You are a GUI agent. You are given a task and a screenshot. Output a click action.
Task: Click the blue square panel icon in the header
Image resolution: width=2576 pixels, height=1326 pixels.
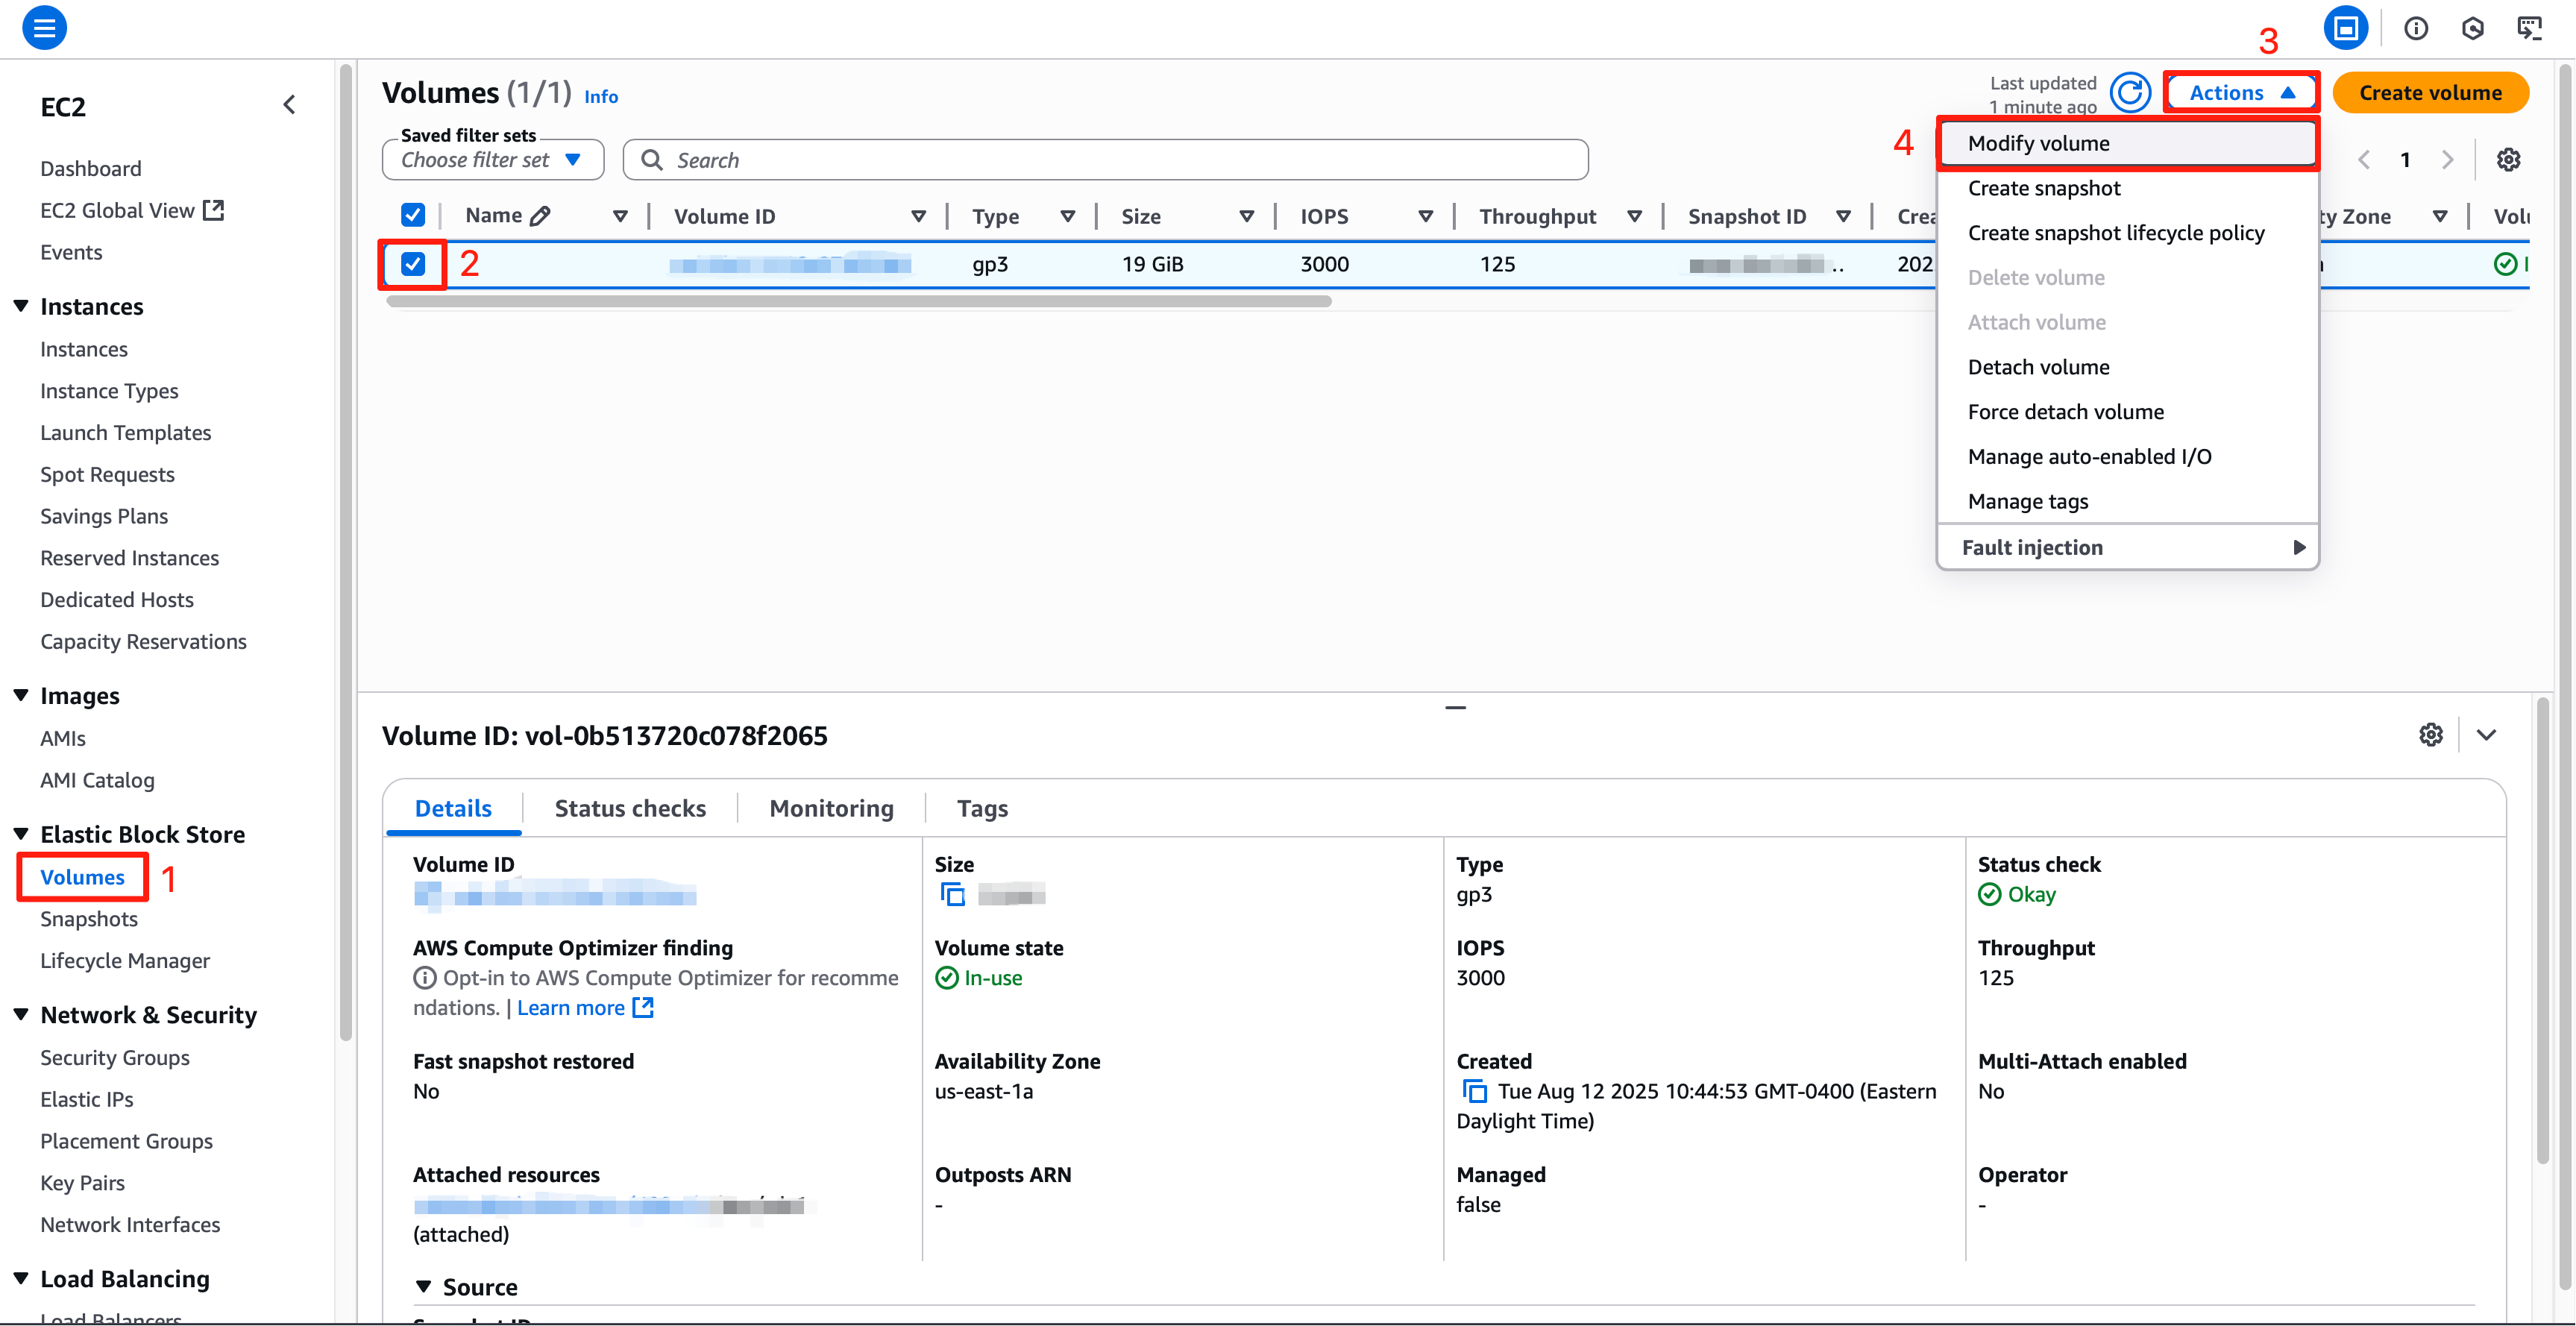pyautogui.click(x=2345, y=28)
